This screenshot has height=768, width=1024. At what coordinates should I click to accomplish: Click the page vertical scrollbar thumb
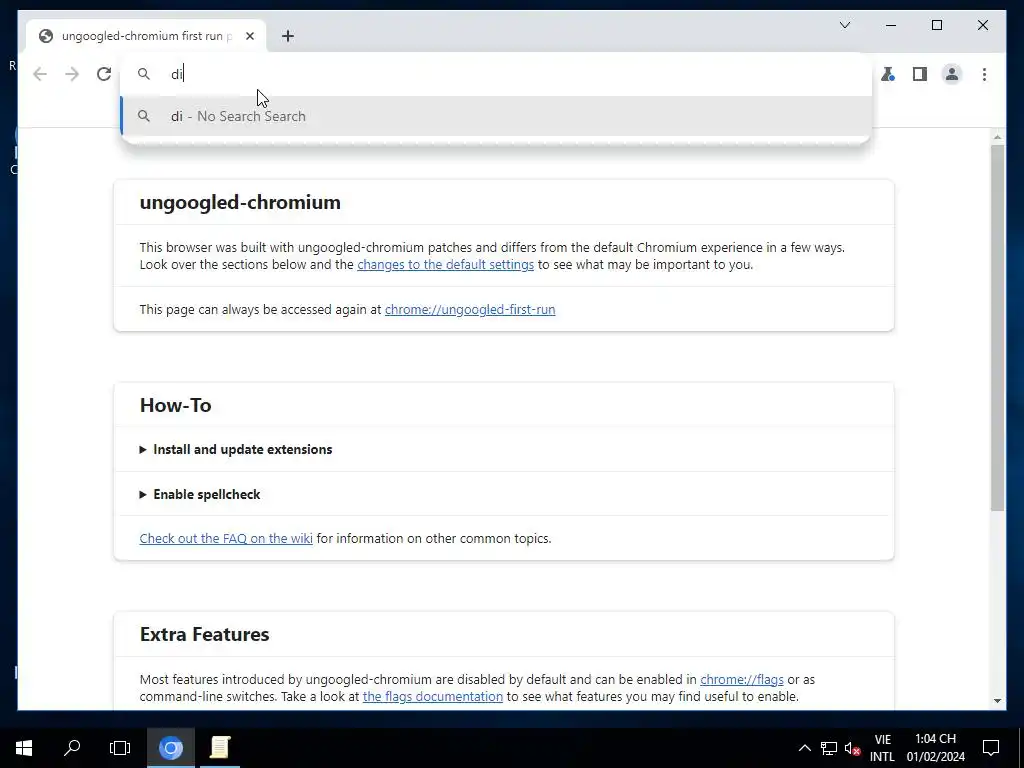pyautogui.click(x=997, y=328)
